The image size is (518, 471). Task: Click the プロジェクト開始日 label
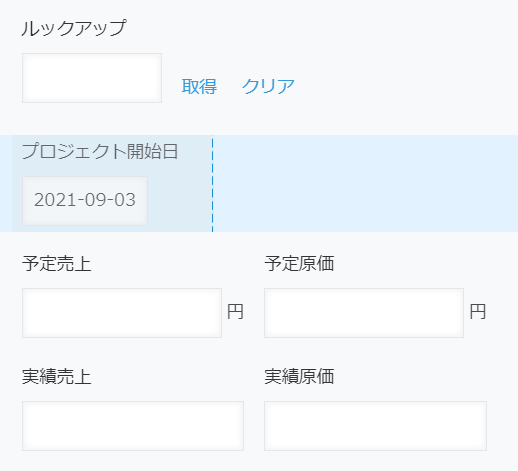100,151
